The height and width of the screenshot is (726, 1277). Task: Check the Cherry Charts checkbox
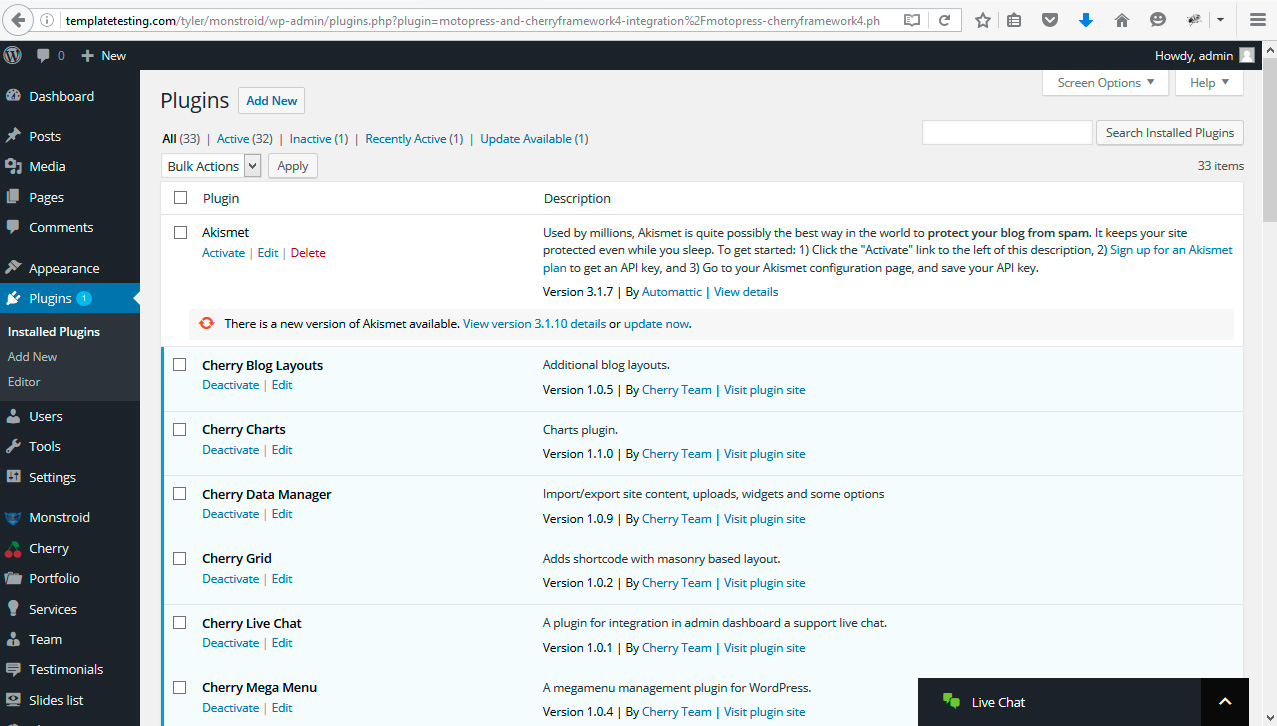180,429
